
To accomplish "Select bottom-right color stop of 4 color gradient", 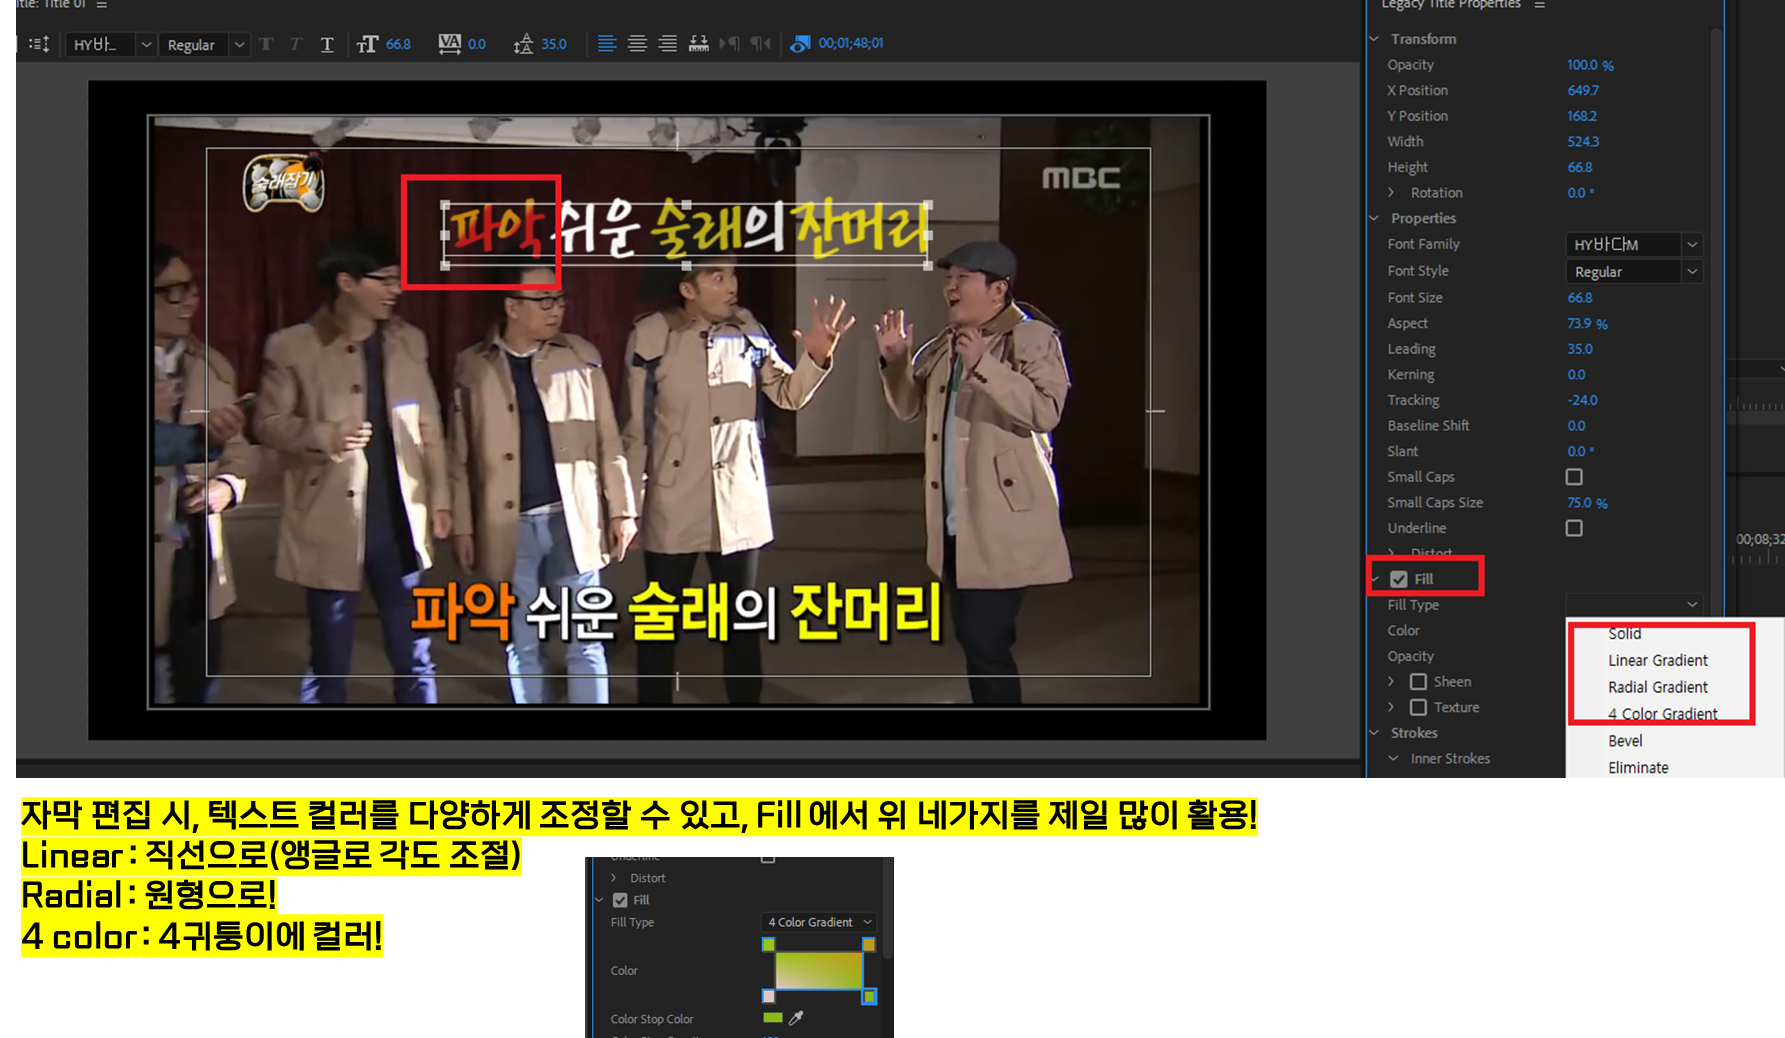I will click(x=869, y=996).
